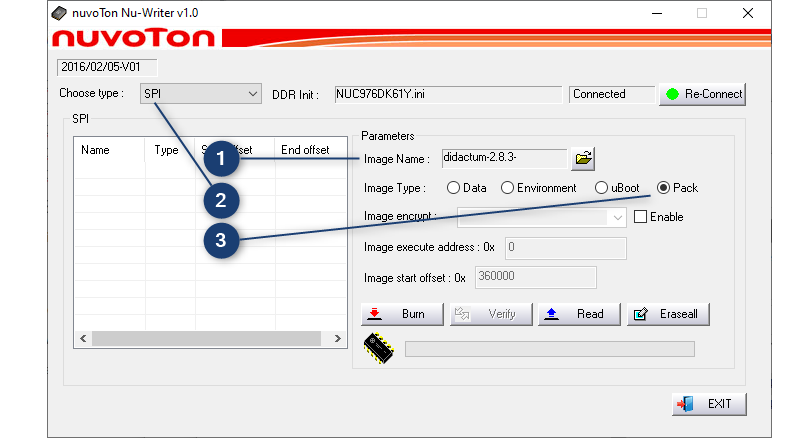The height and width of the screenshot is (438, 800).
Task: Open the Choose type SPI dropdown
Action: point(201,94)
